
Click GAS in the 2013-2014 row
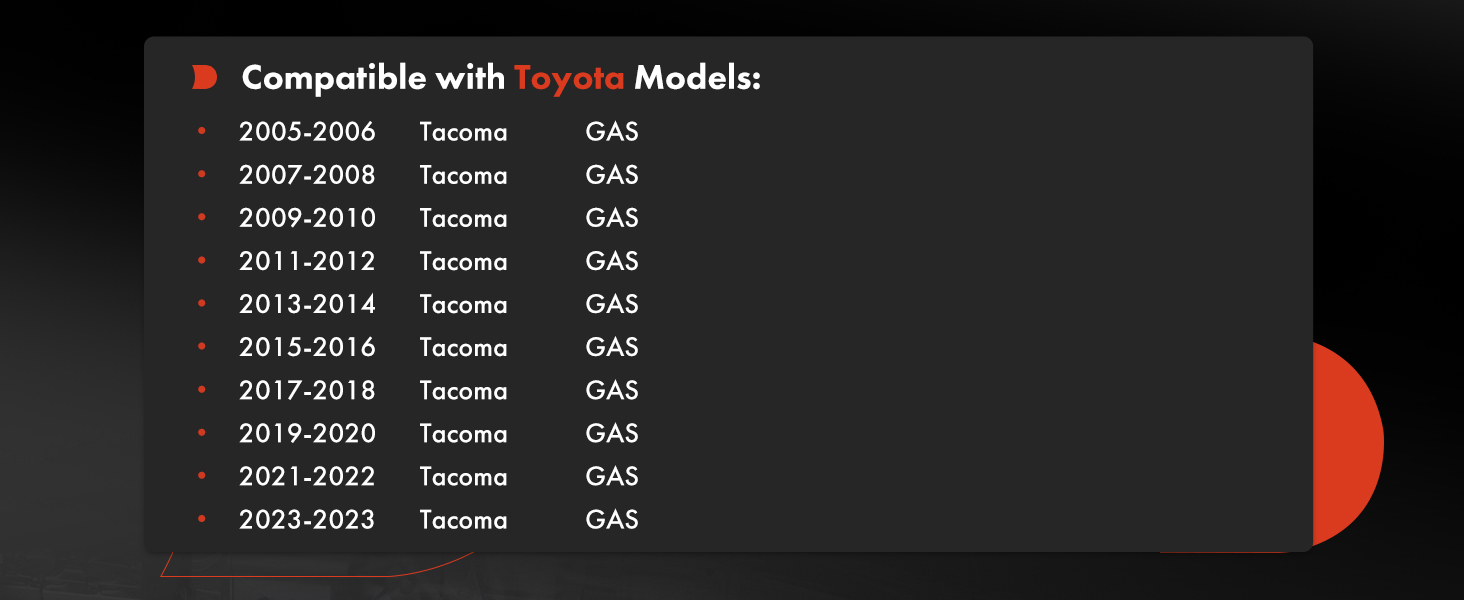[x=612, y=304]
